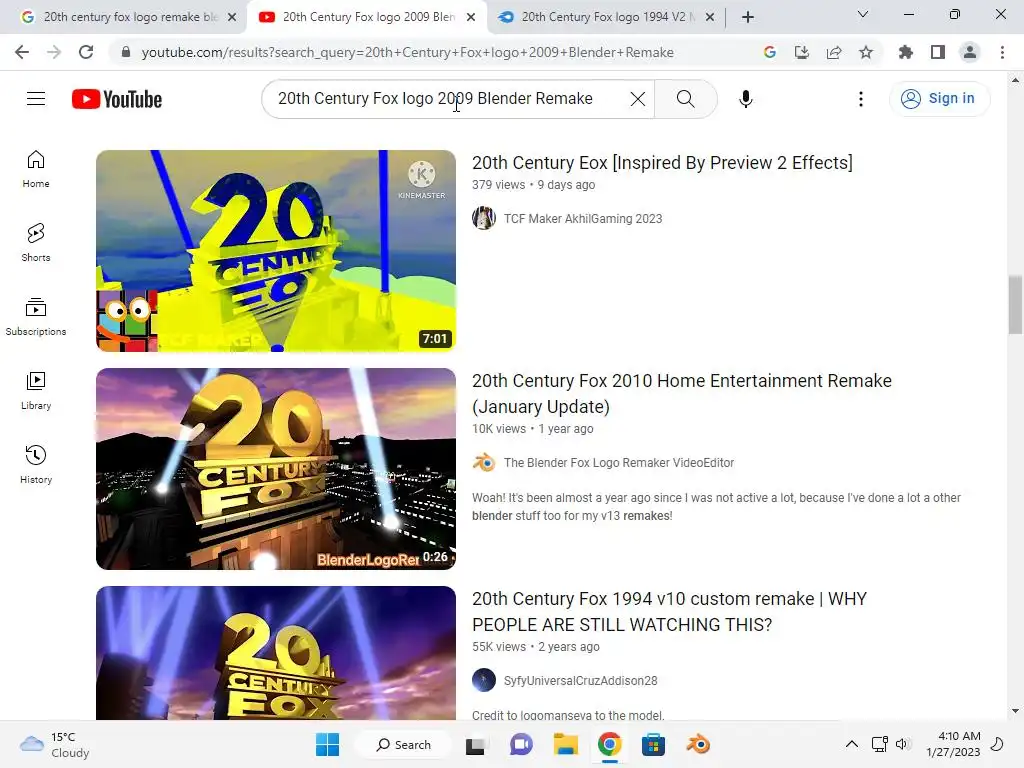Click the scrollbar down arrow
1024x768 pixels.
point(1015,711)
